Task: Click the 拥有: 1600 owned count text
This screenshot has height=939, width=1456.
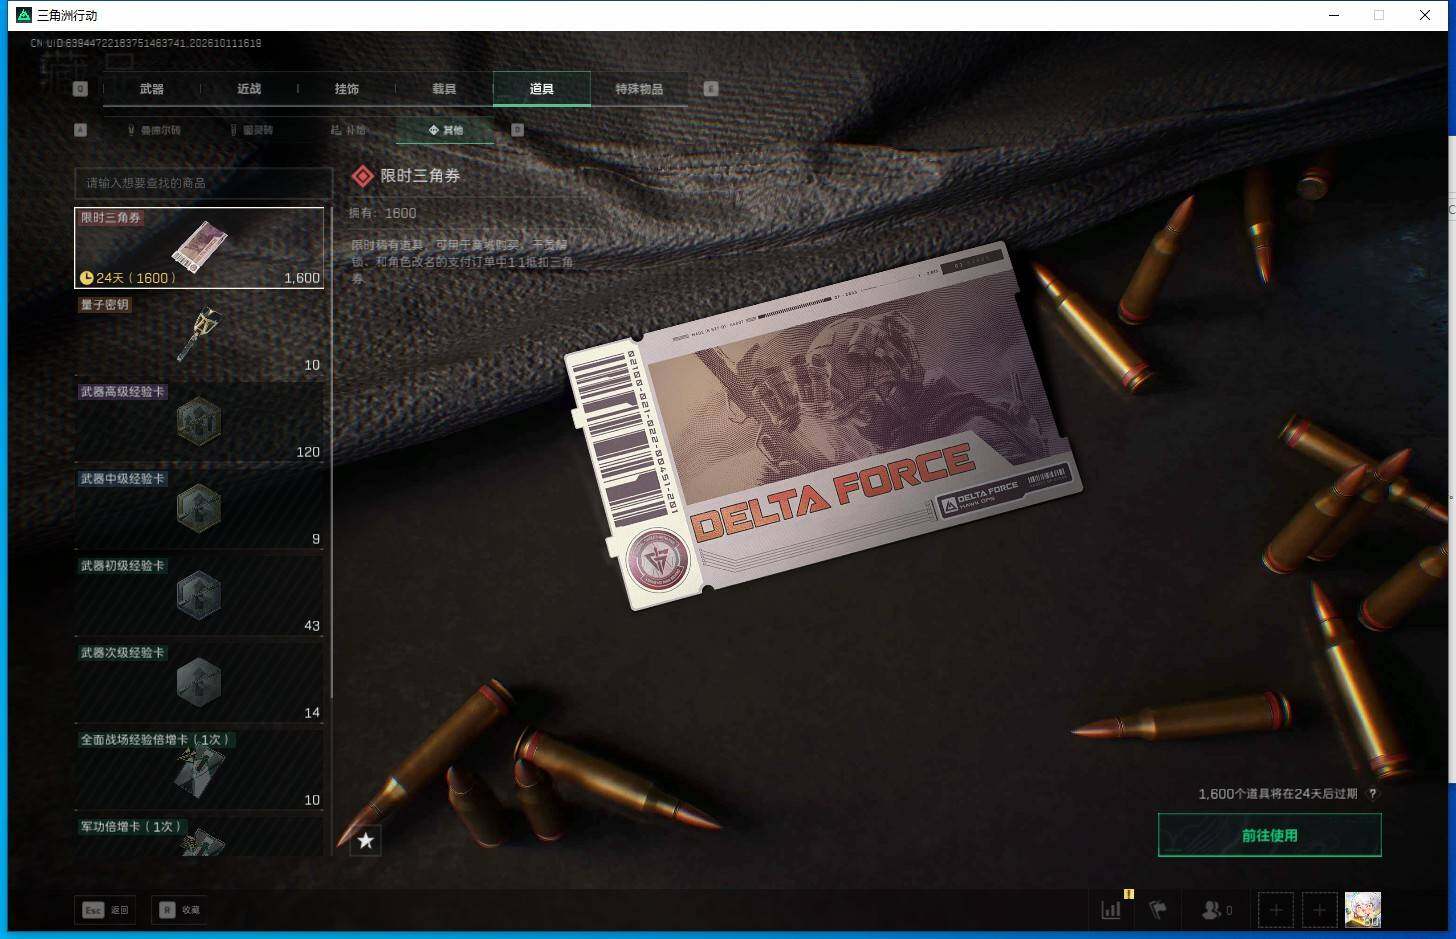Action: pos(382,213)
